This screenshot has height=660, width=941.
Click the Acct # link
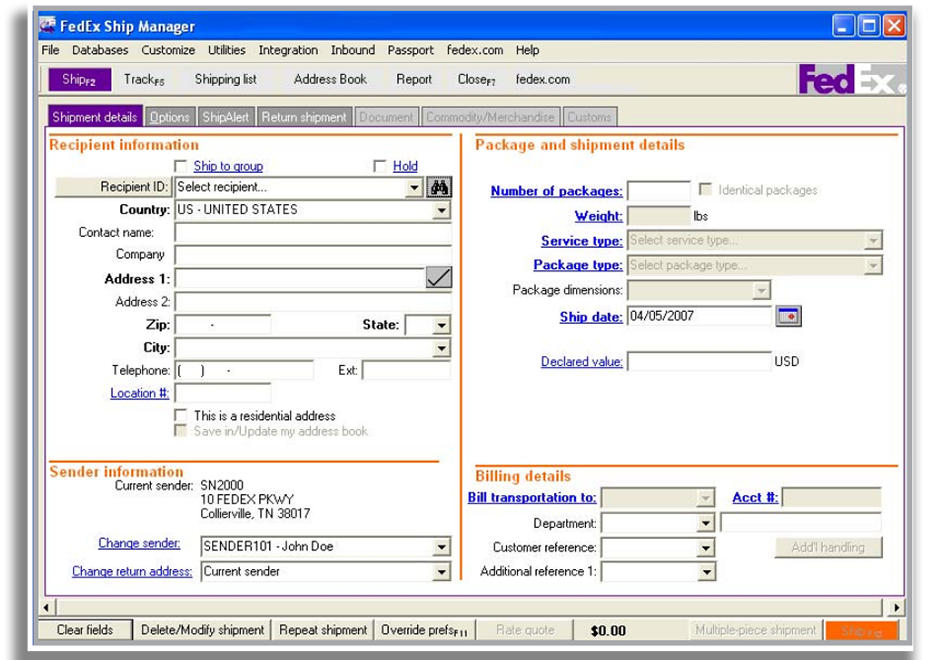[755, 497]
